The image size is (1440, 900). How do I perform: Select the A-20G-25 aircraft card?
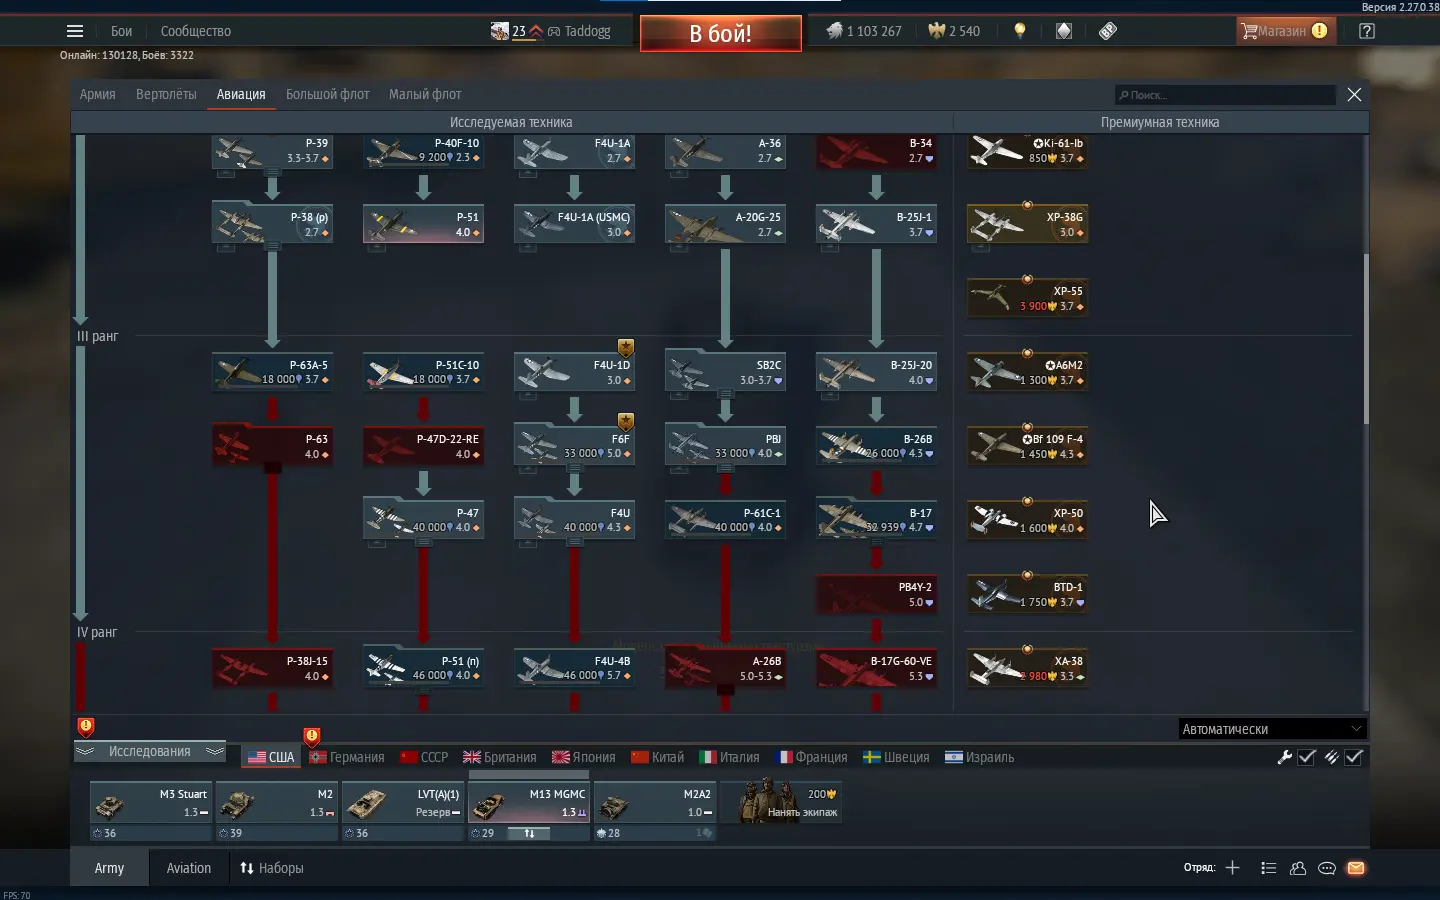[725, 225]
